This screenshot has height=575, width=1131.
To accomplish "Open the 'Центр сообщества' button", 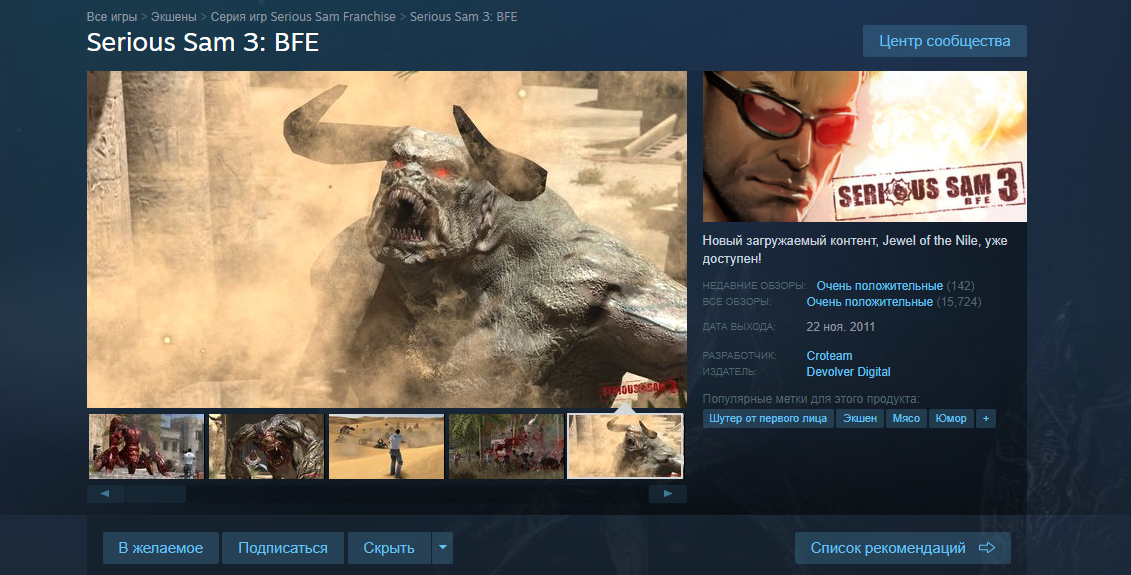I will pos(944,41).
